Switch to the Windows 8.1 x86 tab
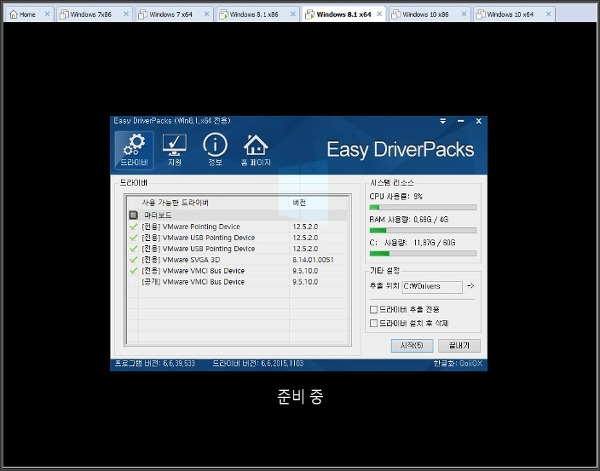 (x=254, y=15)
